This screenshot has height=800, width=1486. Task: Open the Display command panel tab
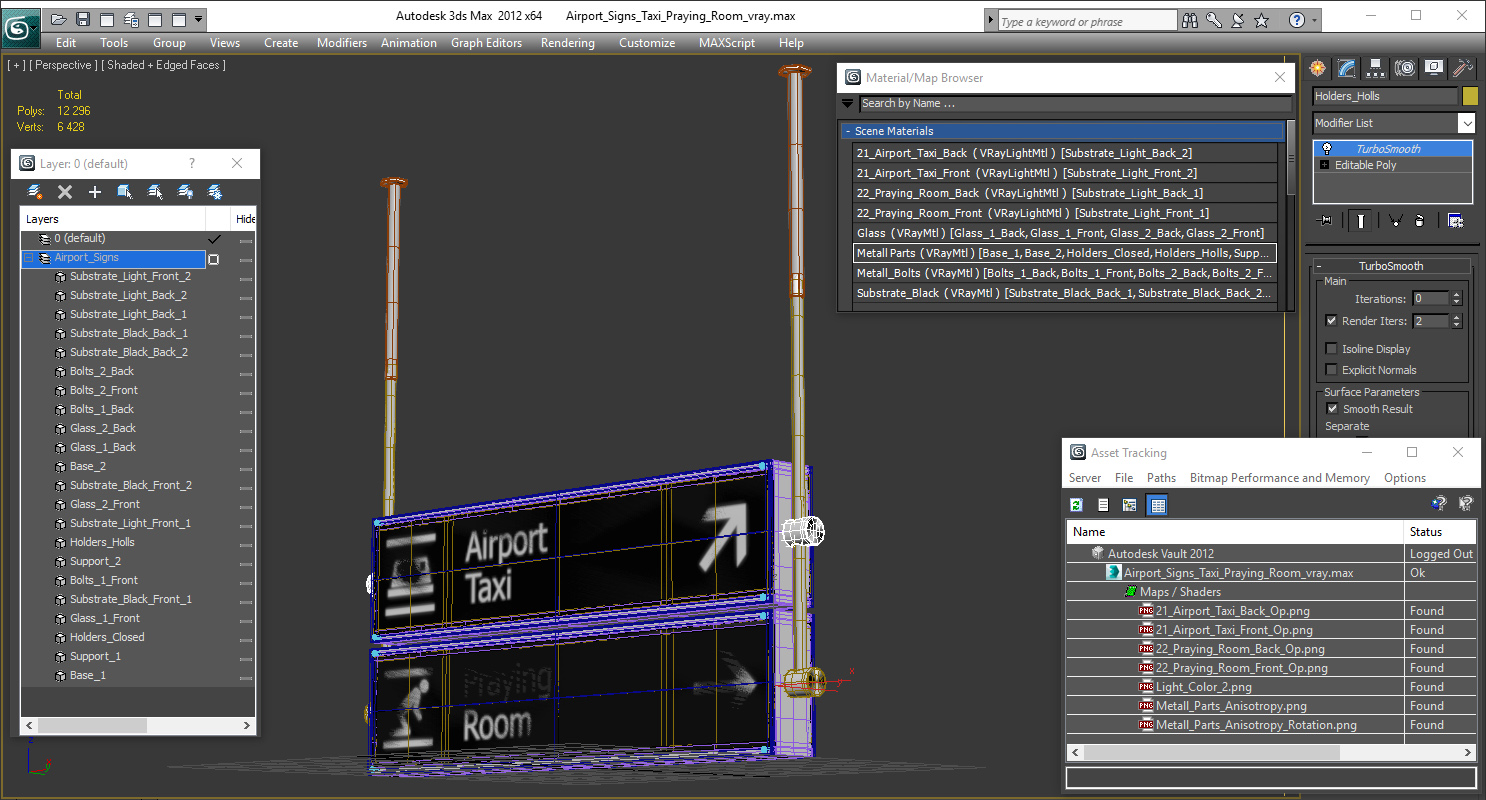[x=1434, y=68]
